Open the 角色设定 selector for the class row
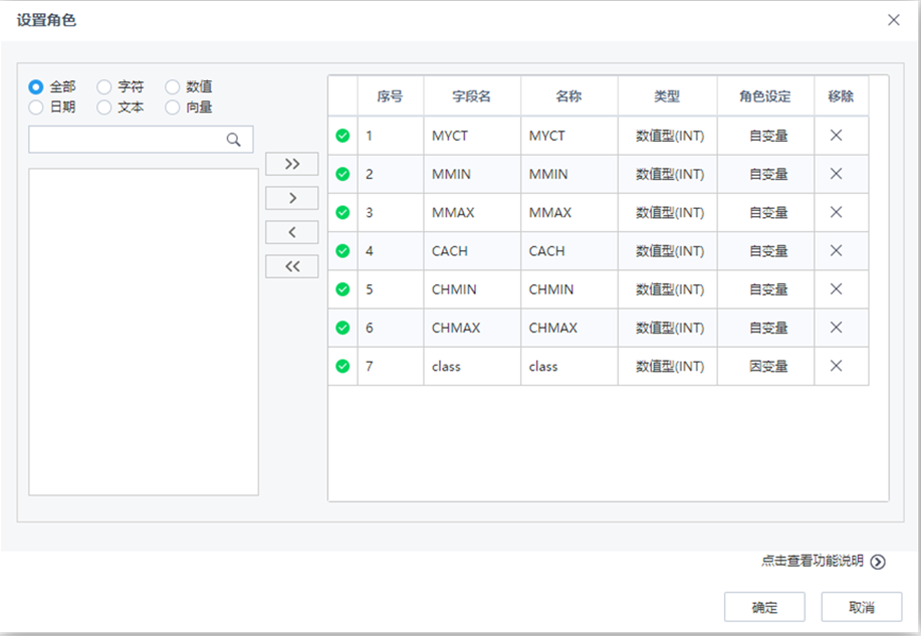921x636 pixels. [765, 366]
